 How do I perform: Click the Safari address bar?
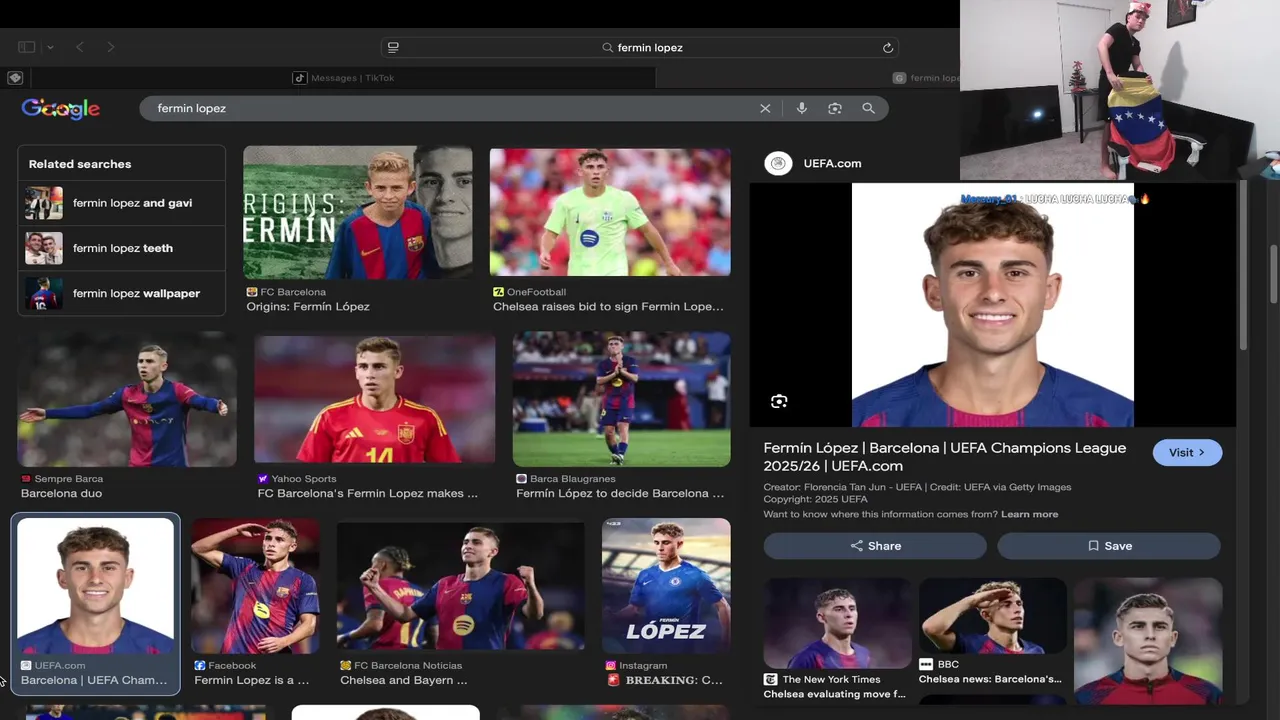click(640, 47)
